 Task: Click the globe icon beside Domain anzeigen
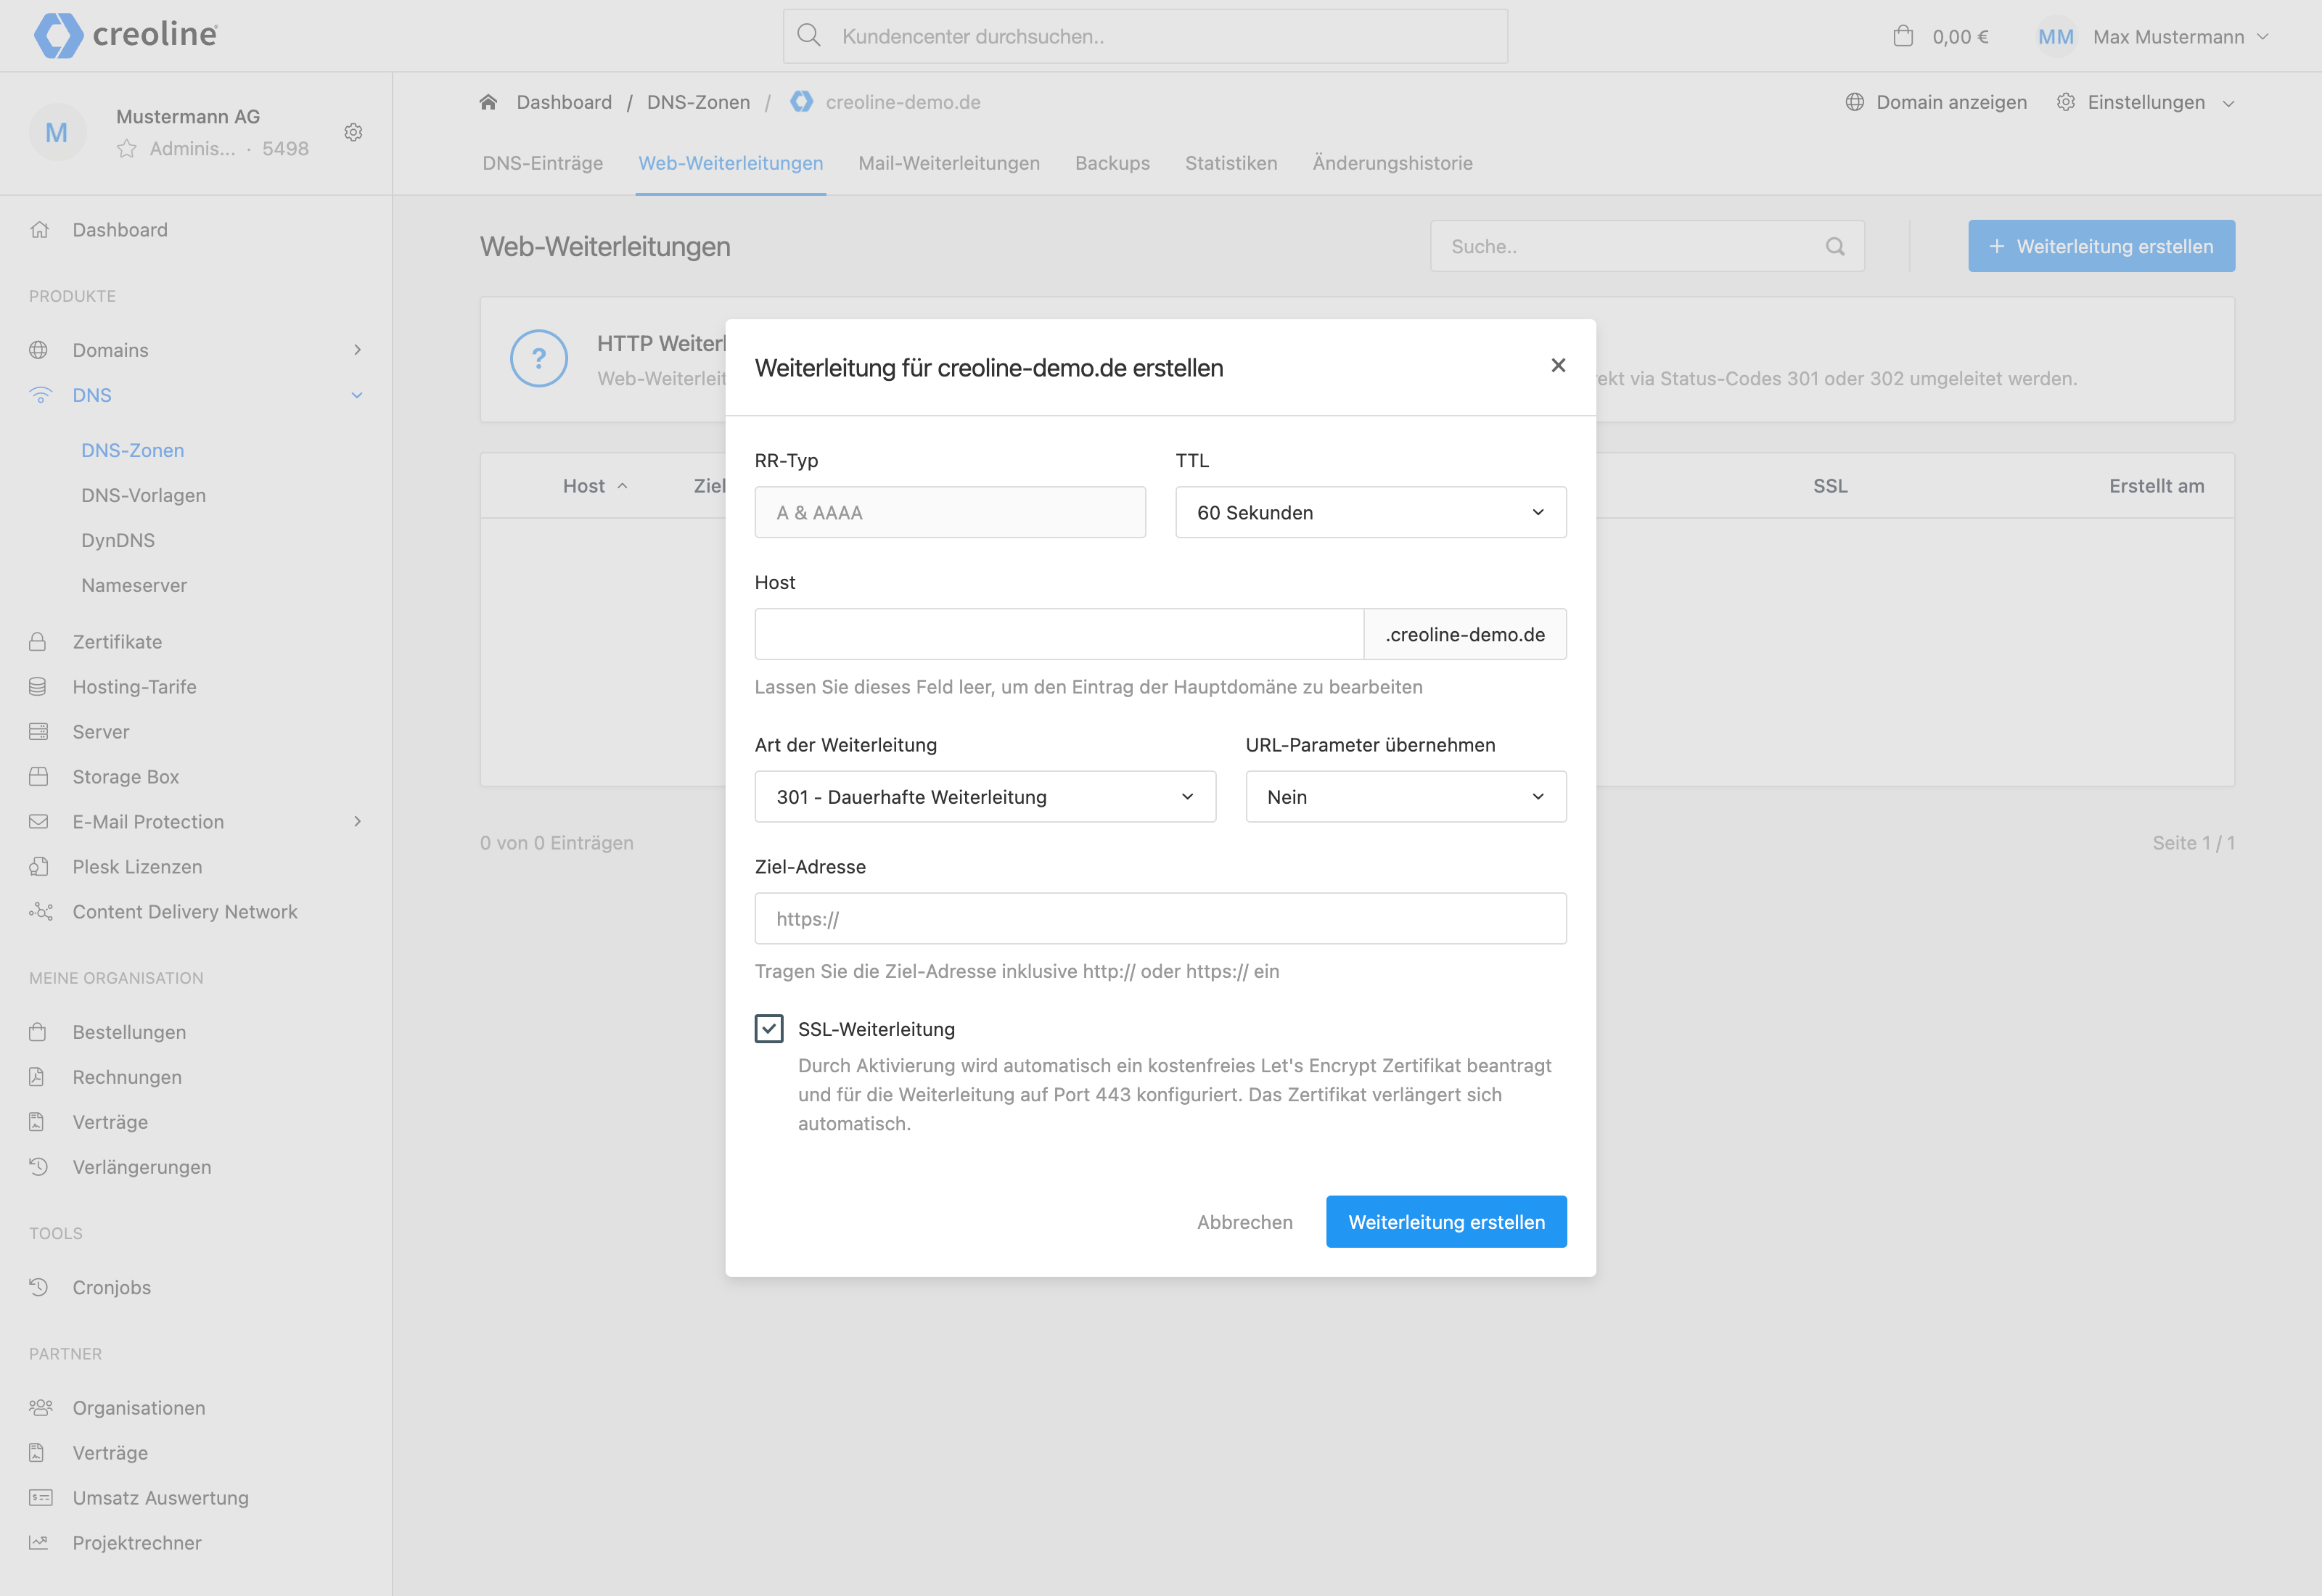1854,102
